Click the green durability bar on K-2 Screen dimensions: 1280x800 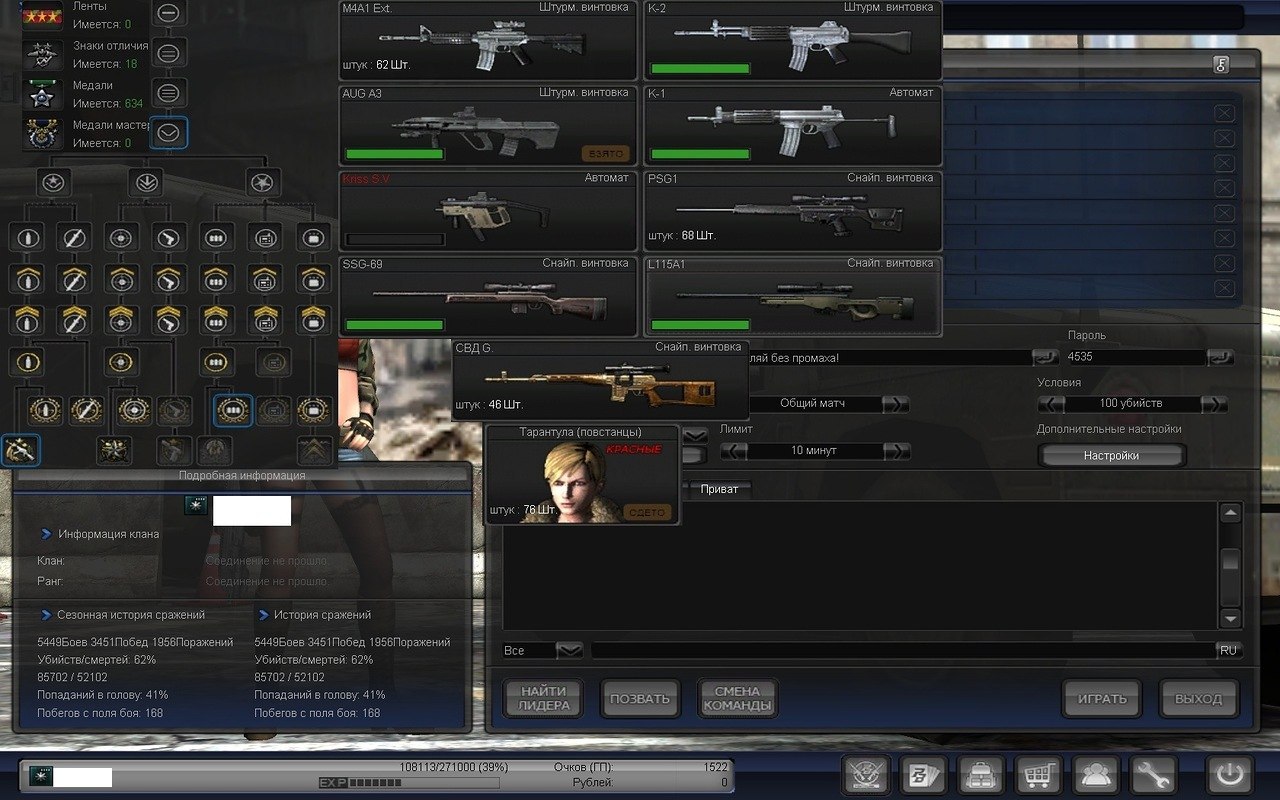(x=700, y=69)
